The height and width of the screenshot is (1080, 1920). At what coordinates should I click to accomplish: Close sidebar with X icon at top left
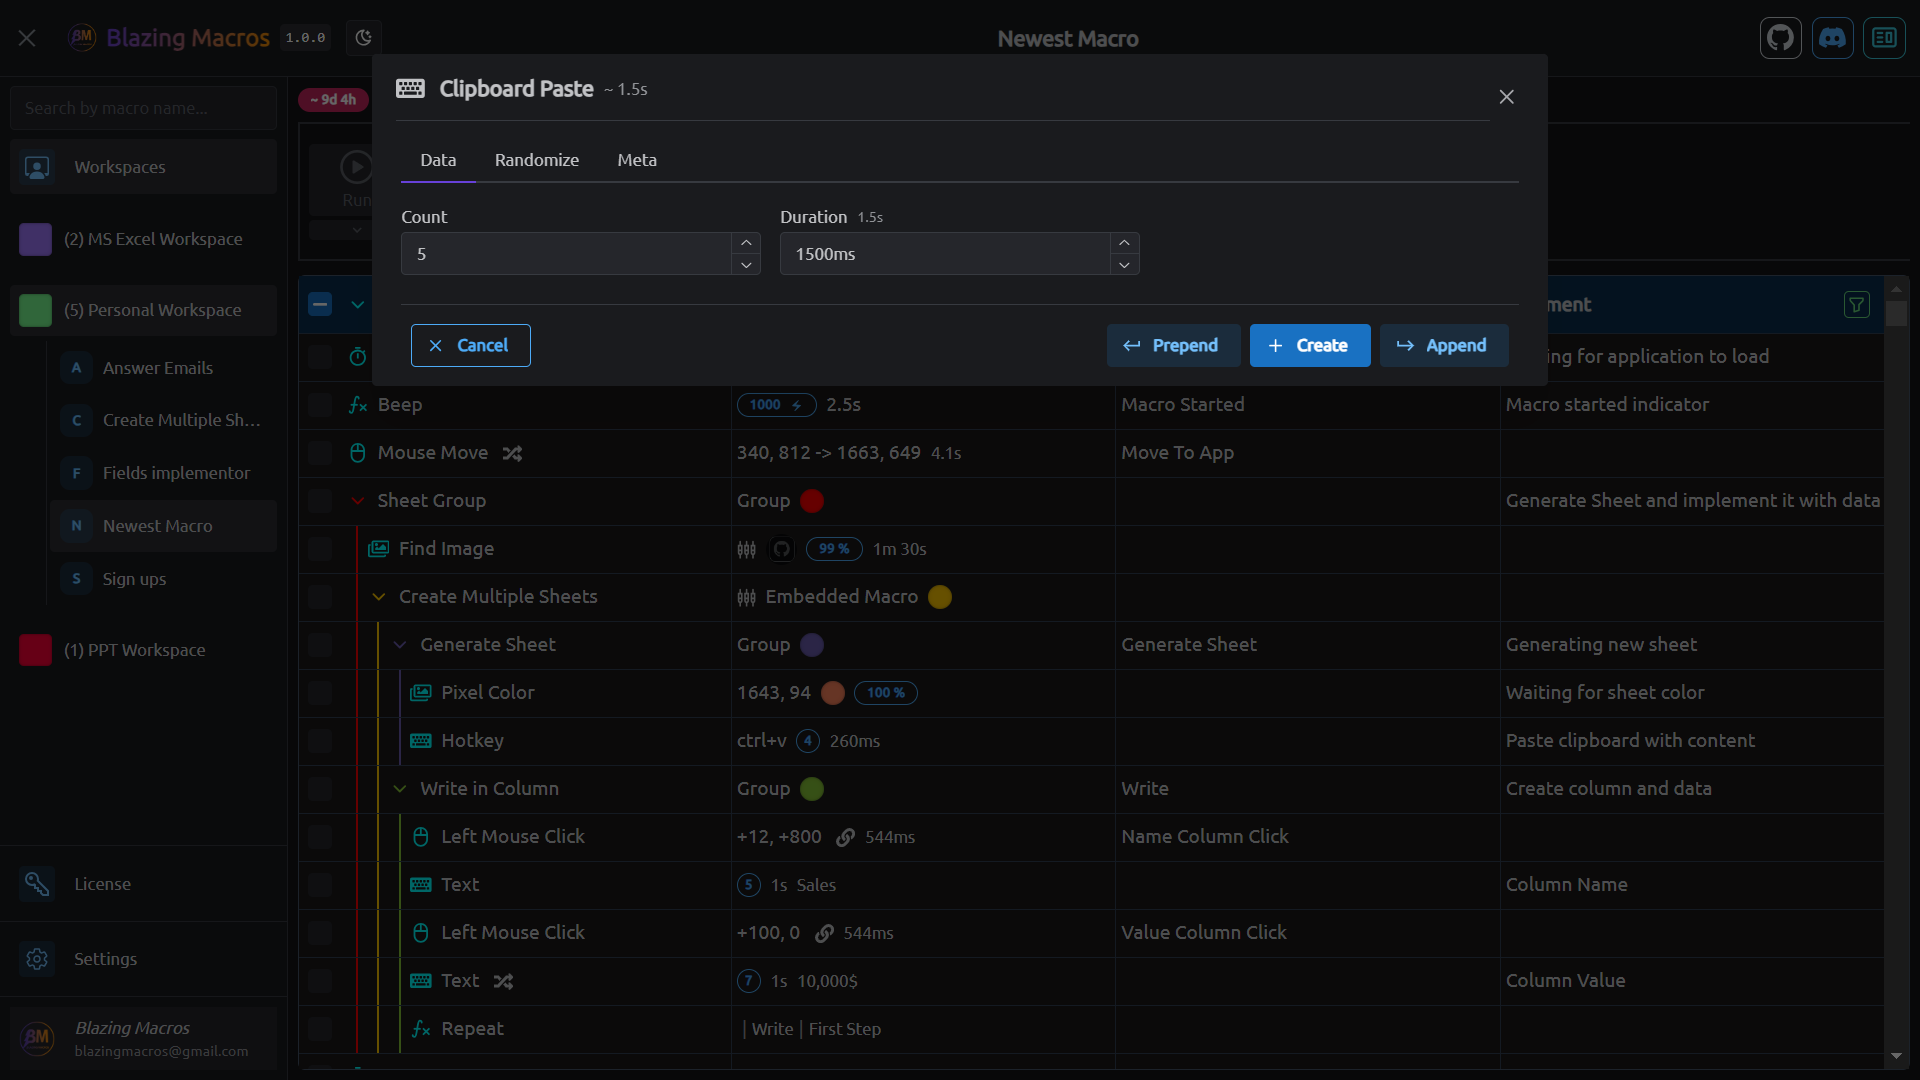pyautogui.click(x=27, y=38)
